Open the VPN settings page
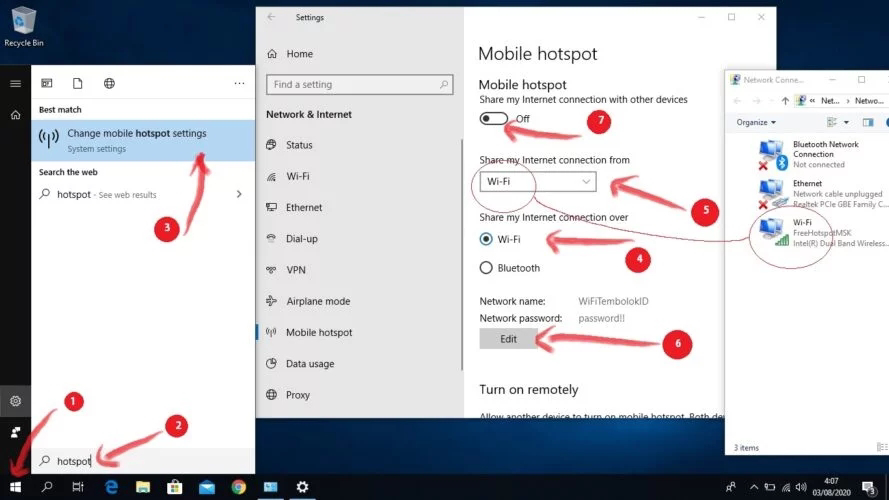 286,270
